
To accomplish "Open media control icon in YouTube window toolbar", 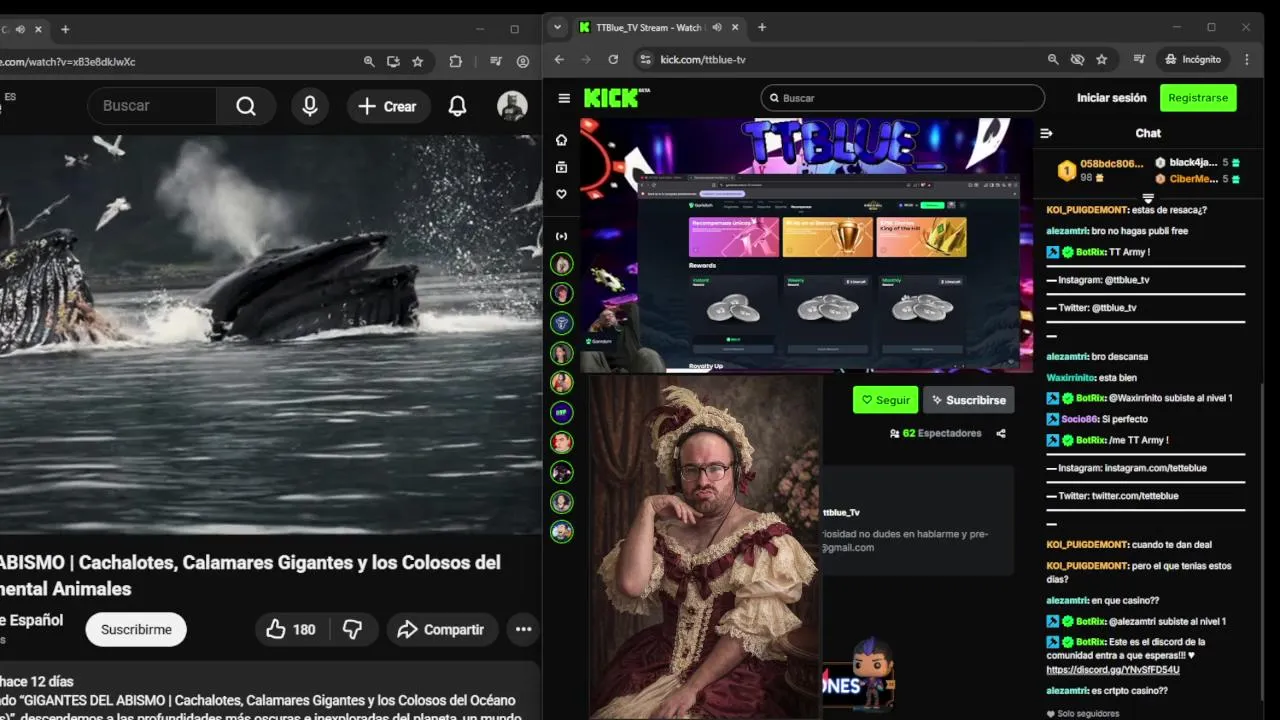I will [496, 62].
